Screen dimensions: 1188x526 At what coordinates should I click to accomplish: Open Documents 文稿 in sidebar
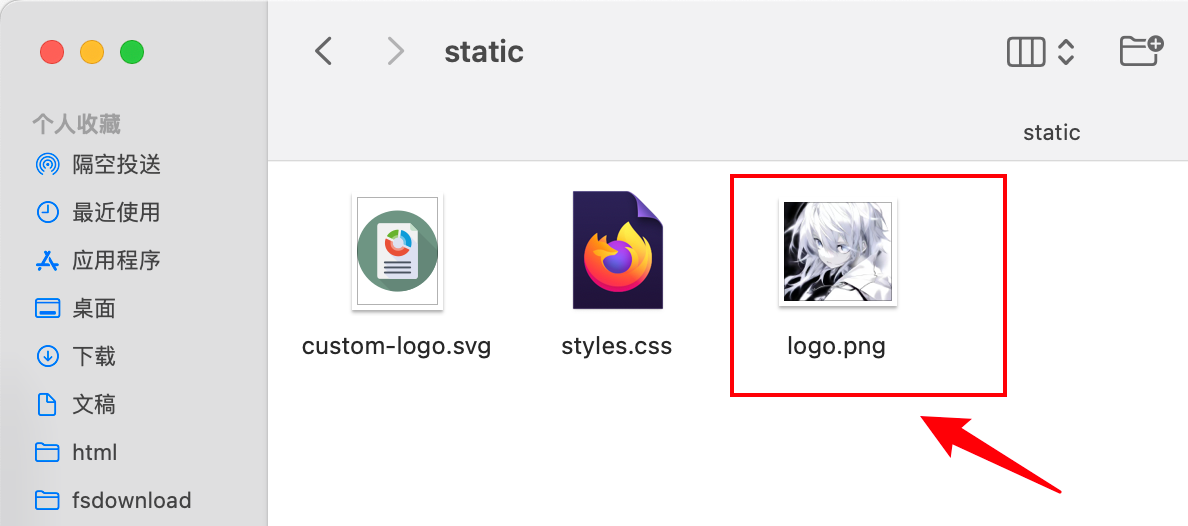pos(76,404)
